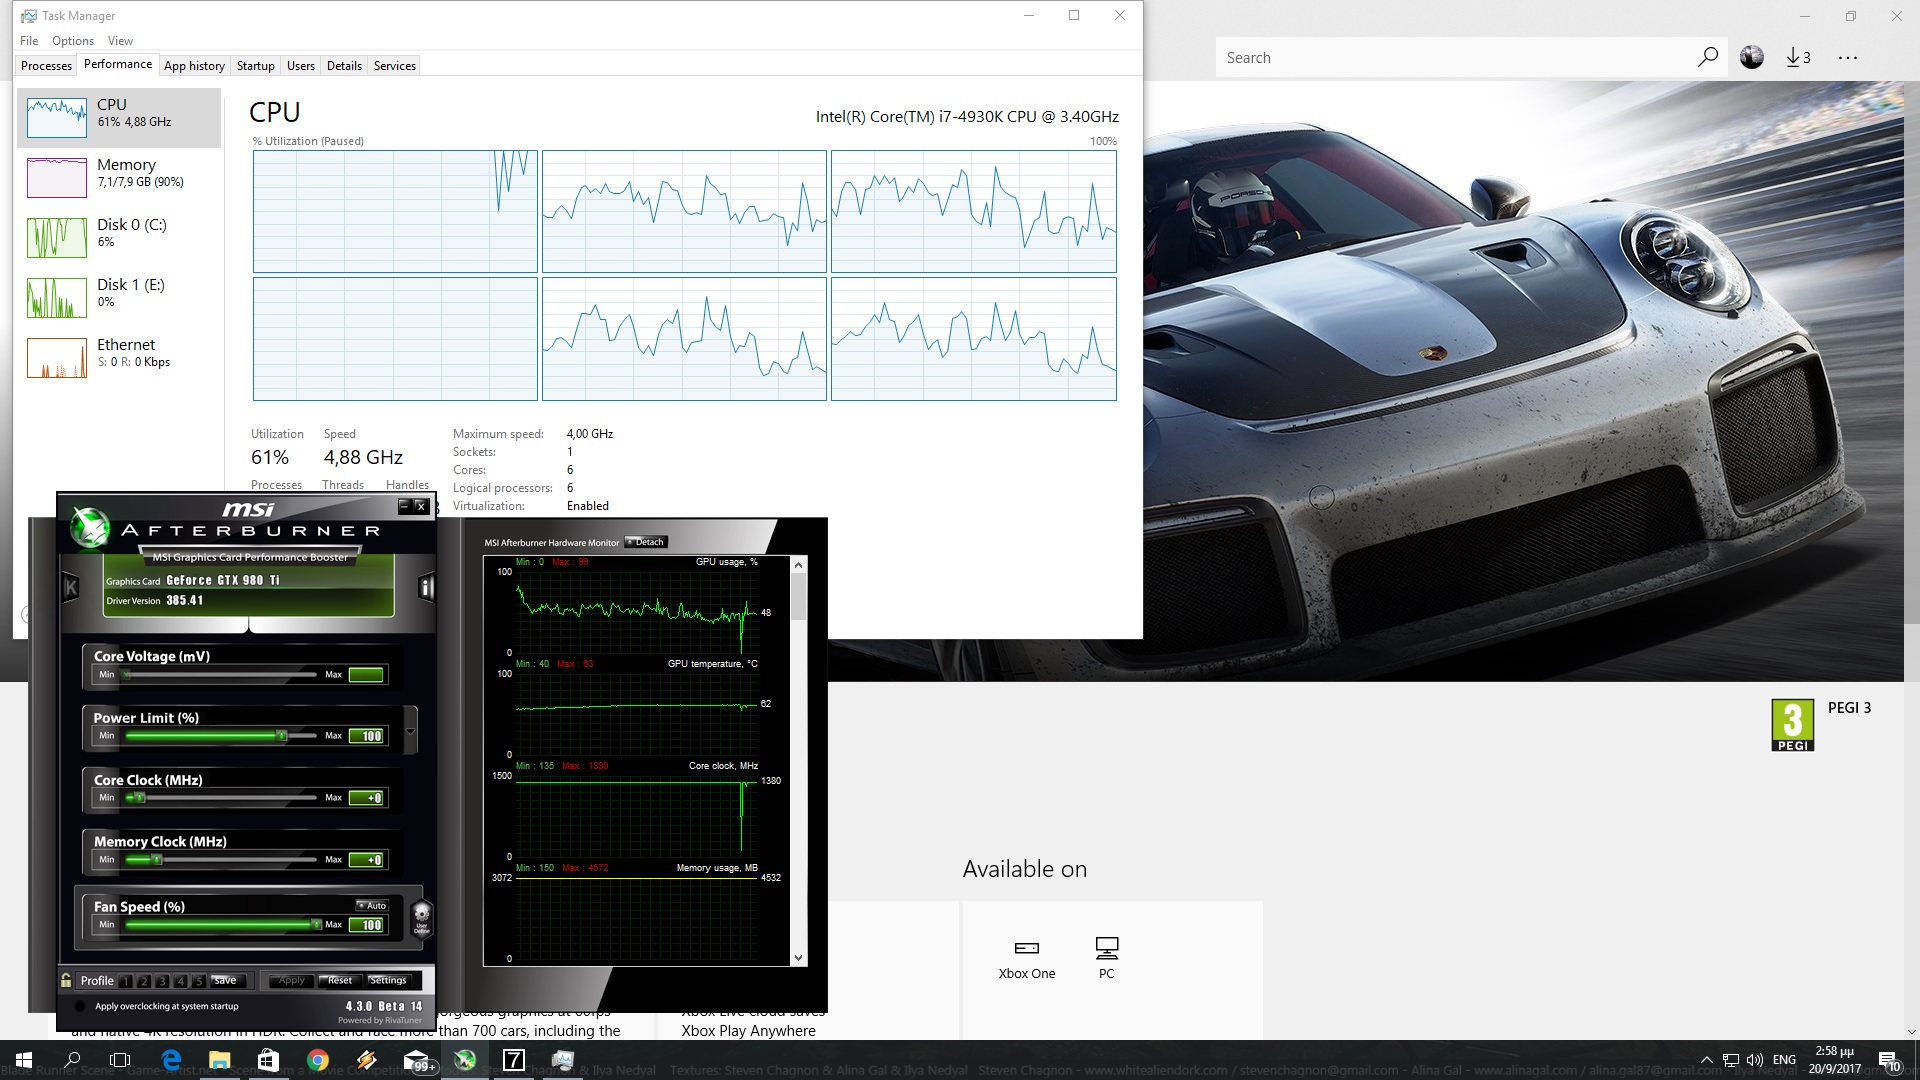1920x1080 pixels.
Task: Open Afterburner Kombustor K icon
Action: [70, 587]
